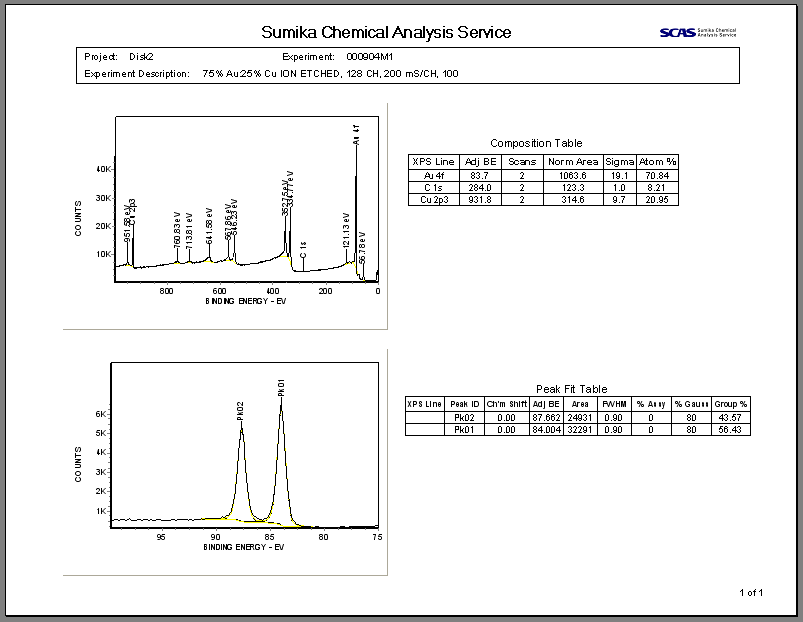
Task: Click the Area value 24931
Action: click(580, 418)
